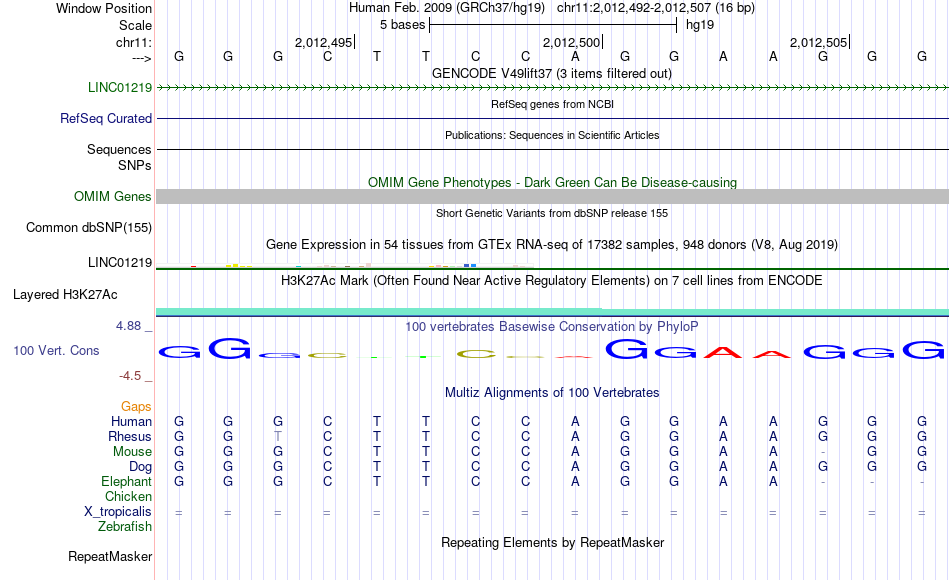The image size is (950, 580).
Task: Click the SNPs track label
Action: pyautogui.click(x=135, y=165)
